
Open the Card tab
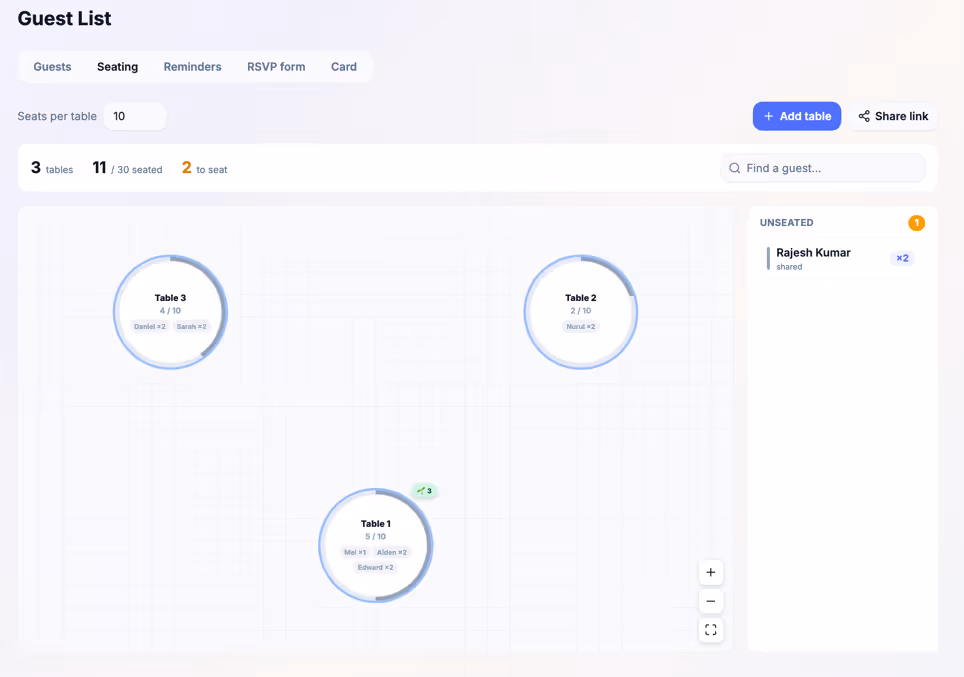[x=344, y=67]
